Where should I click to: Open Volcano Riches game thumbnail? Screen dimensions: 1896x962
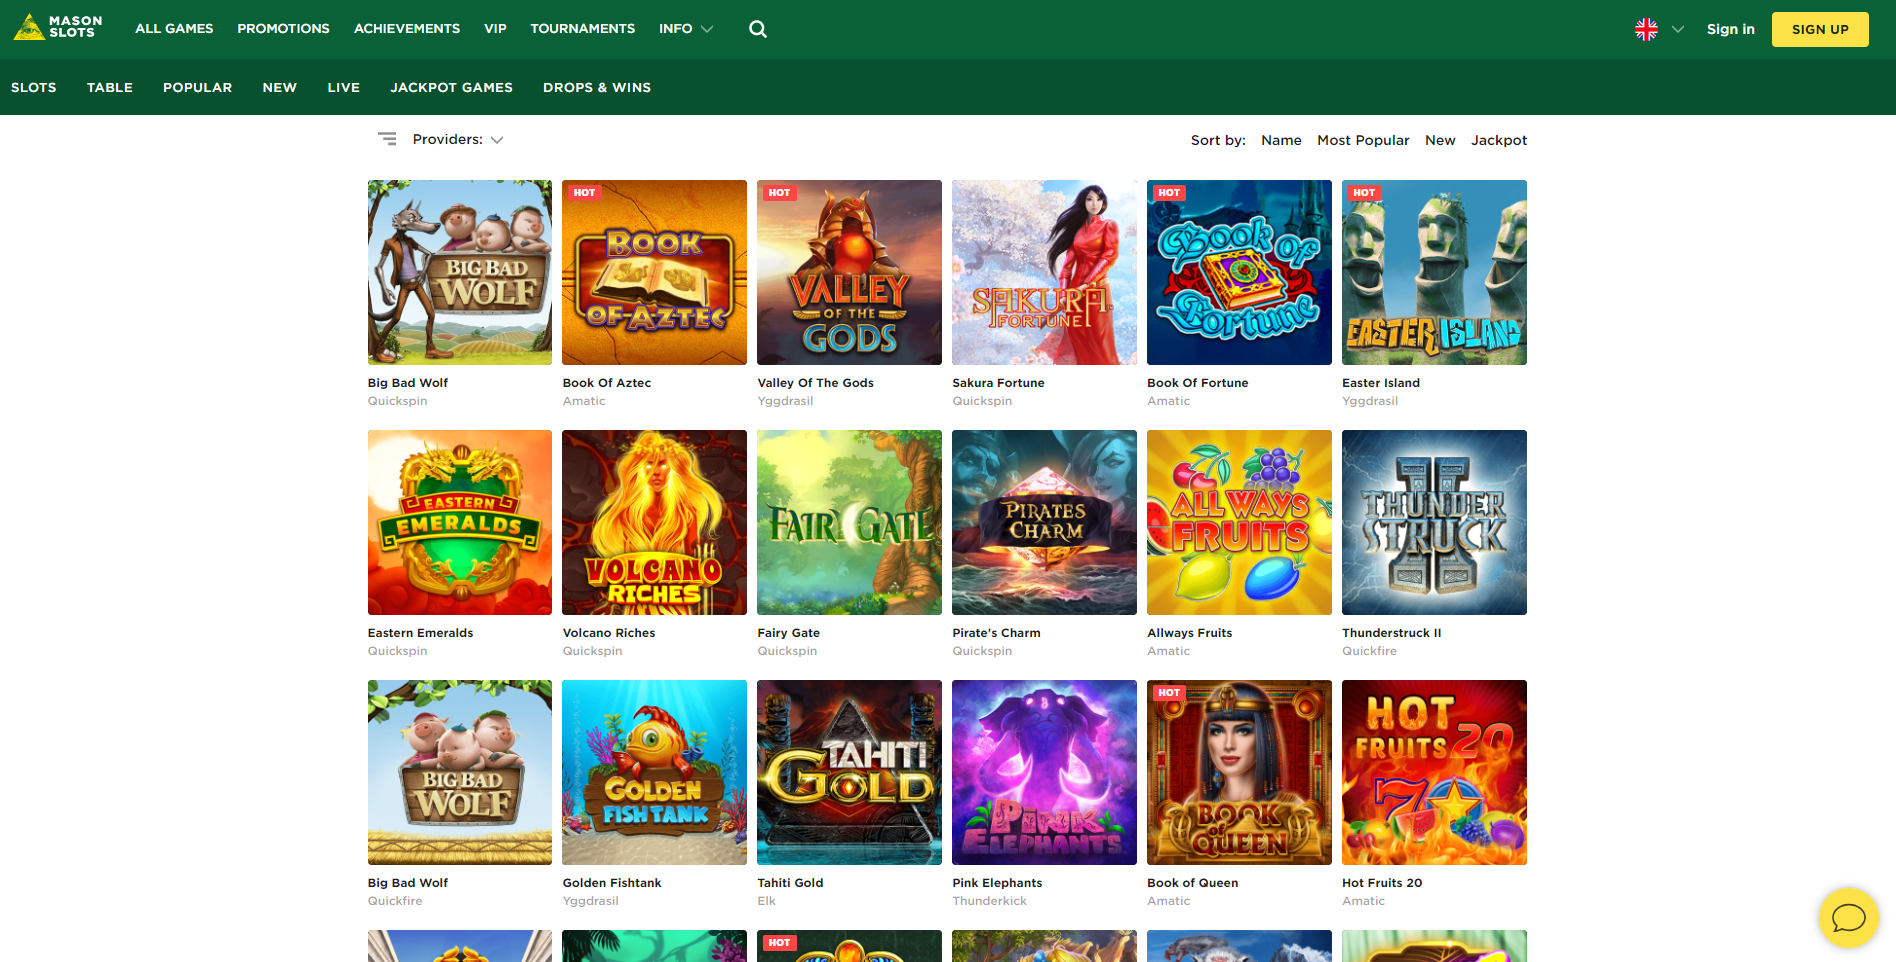[655, 522]
